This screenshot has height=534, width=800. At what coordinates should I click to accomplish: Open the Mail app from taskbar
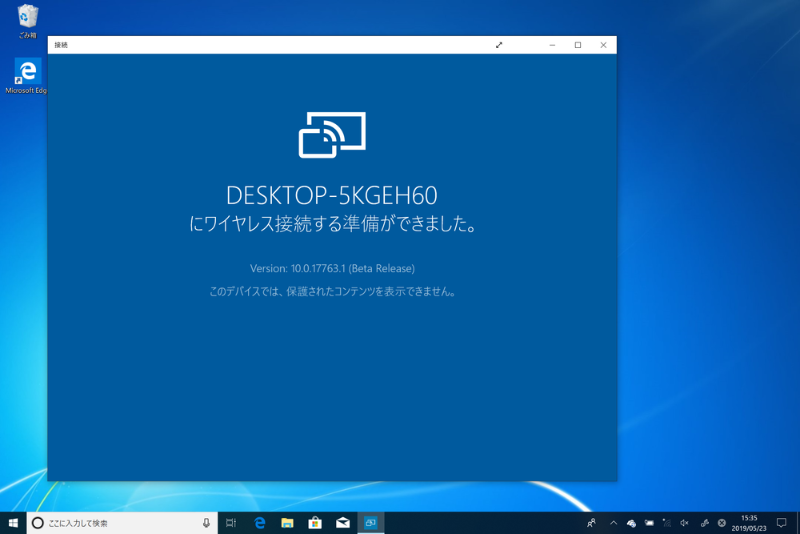tap(342, 523)
